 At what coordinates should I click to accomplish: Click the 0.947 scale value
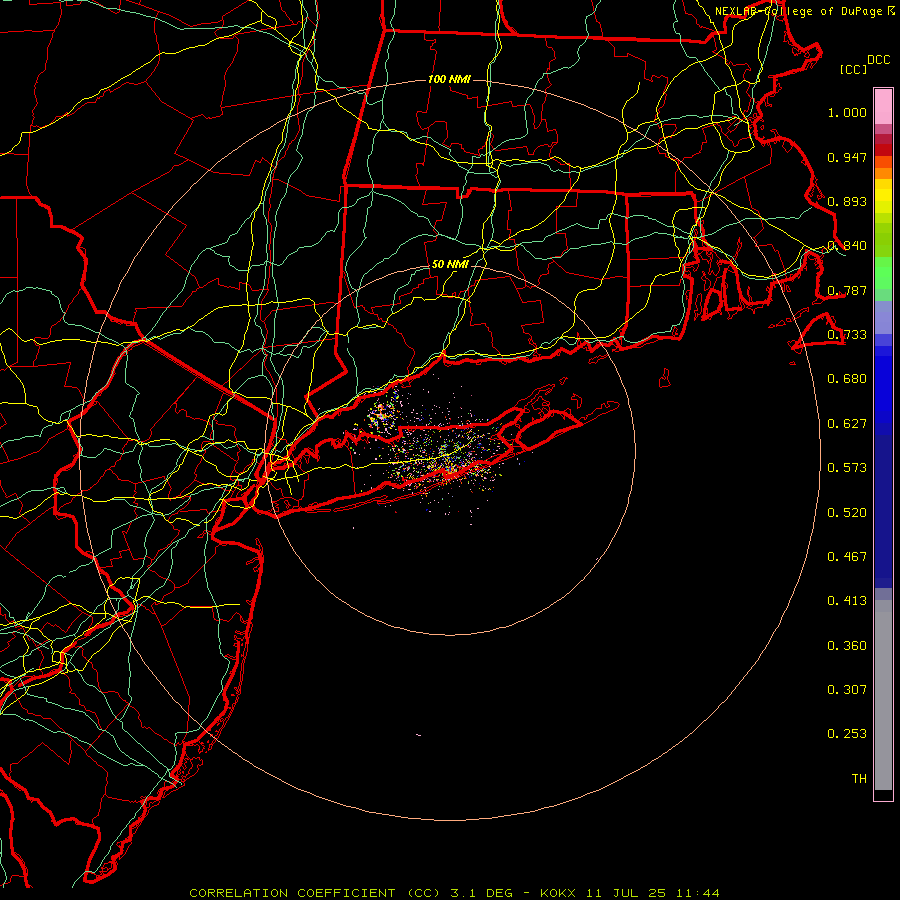[x=847, y=157]
